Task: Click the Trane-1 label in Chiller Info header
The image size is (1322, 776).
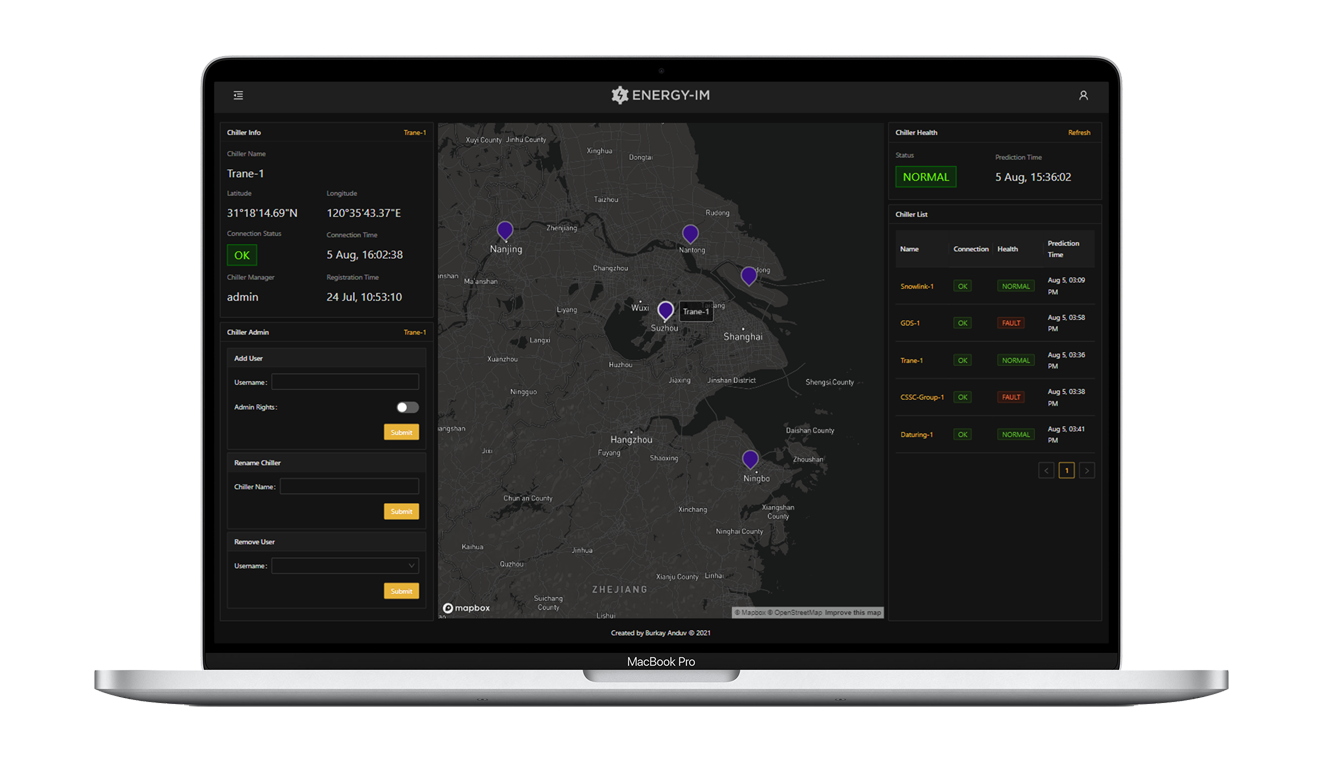Action: [x=415, y=132]
